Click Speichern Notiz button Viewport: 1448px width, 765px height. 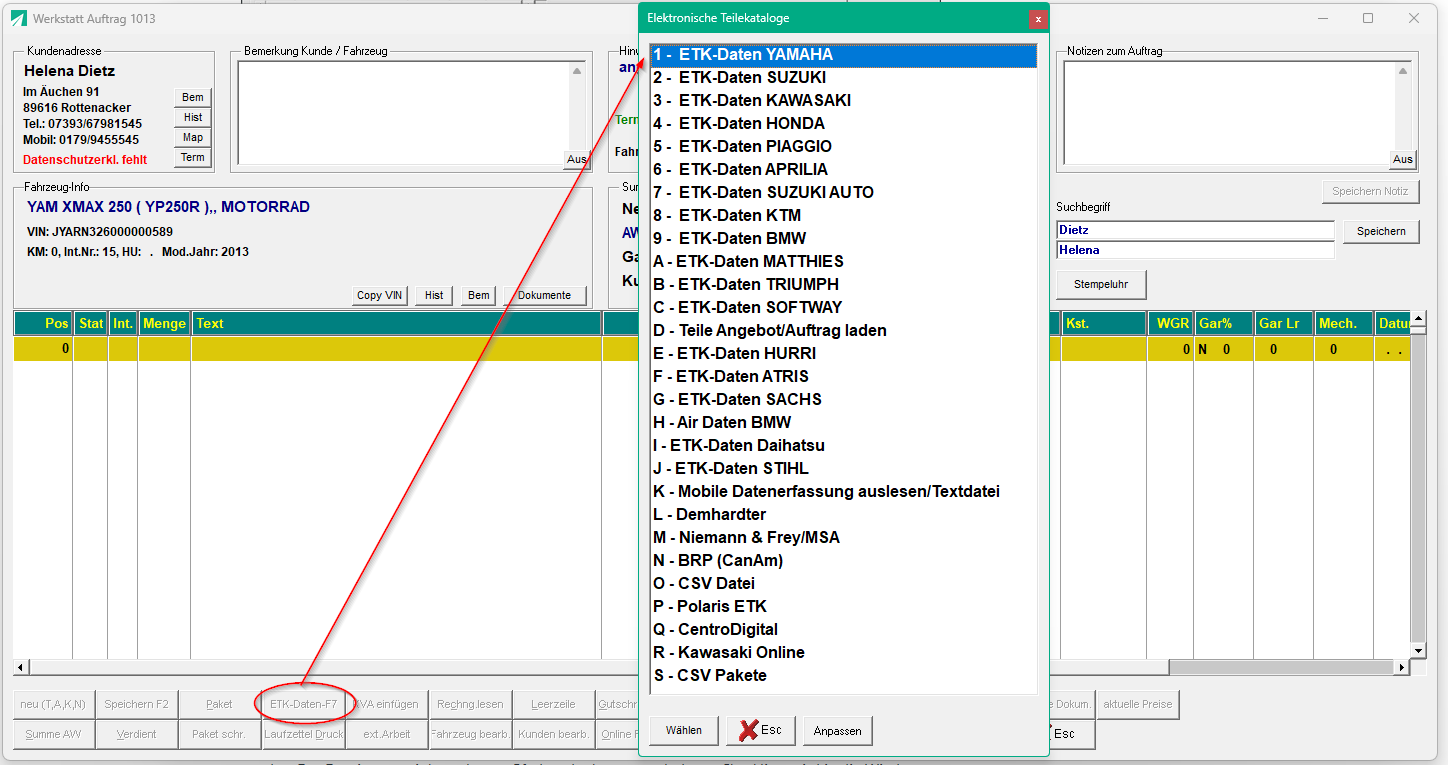pyautogui.click(x=1370, y=191)
